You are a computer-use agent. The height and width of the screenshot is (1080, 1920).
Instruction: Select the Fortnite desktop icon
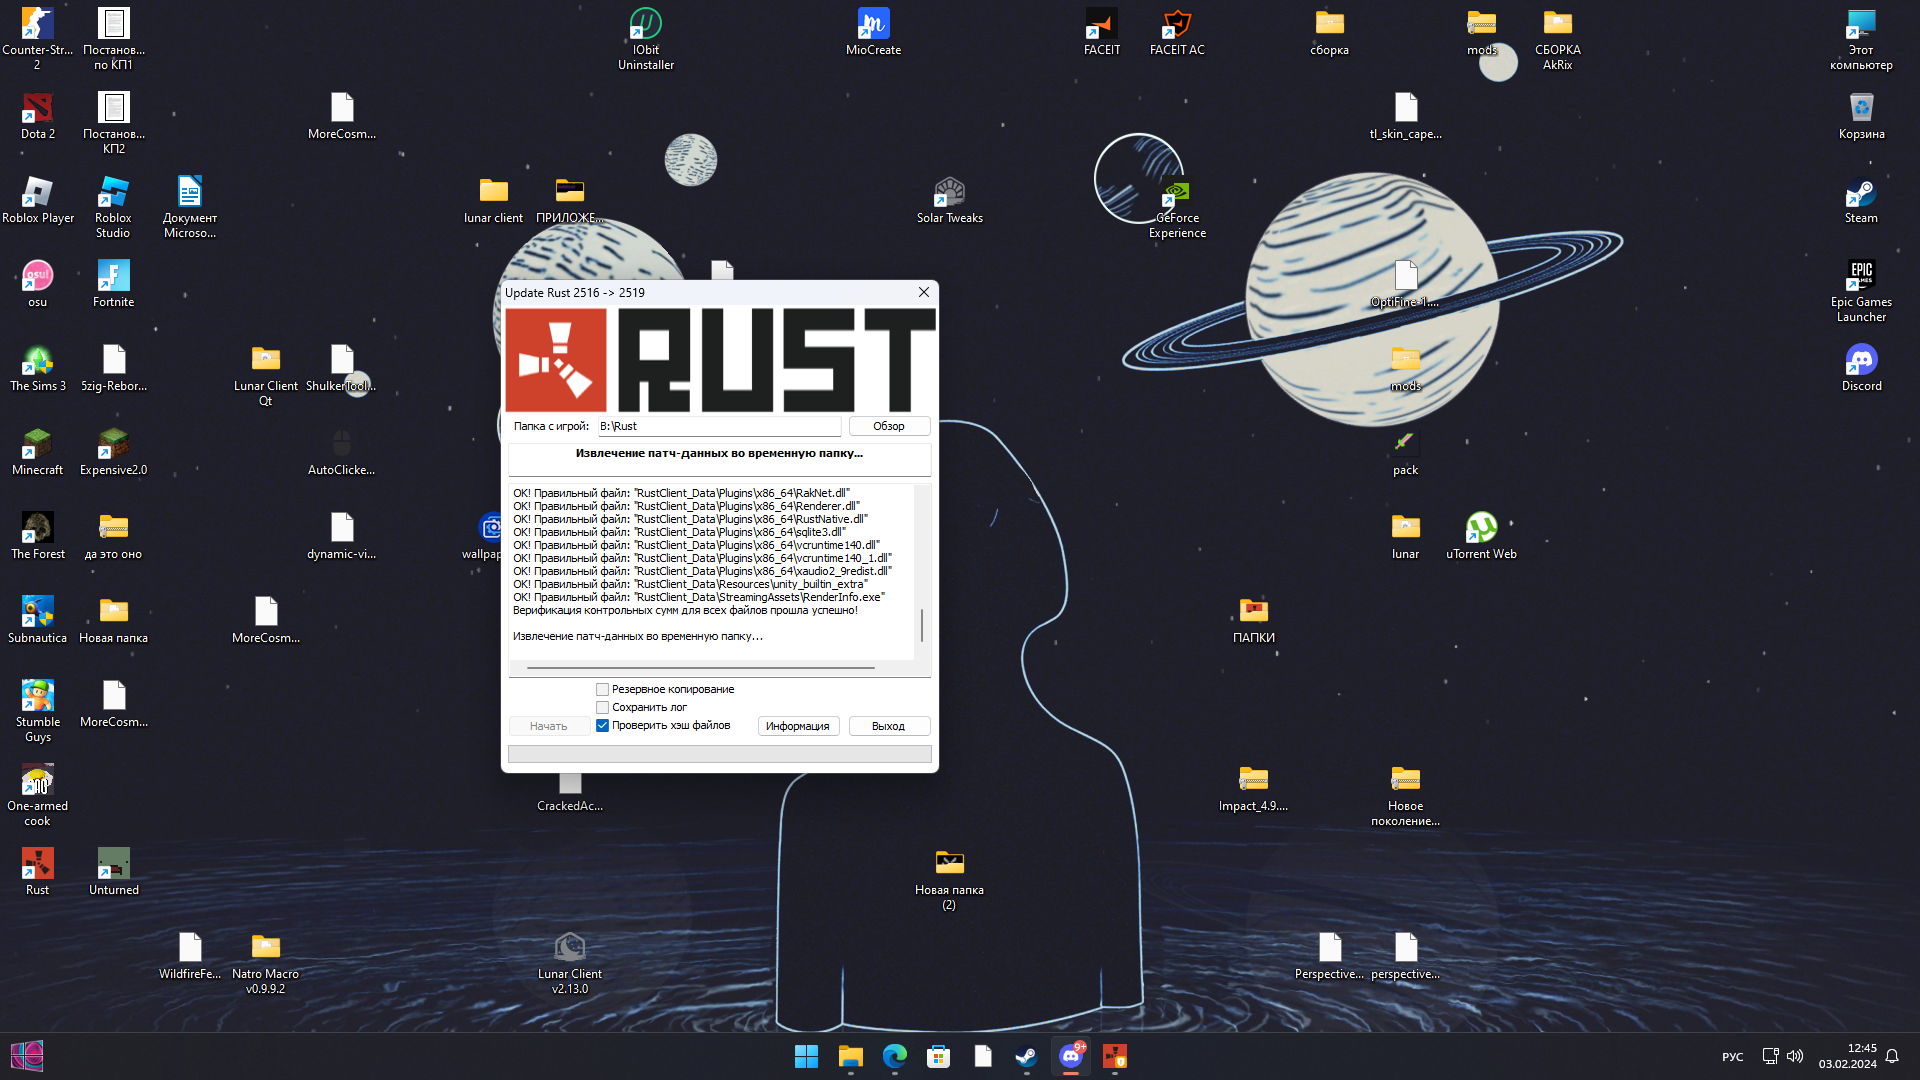click(113, 283)
